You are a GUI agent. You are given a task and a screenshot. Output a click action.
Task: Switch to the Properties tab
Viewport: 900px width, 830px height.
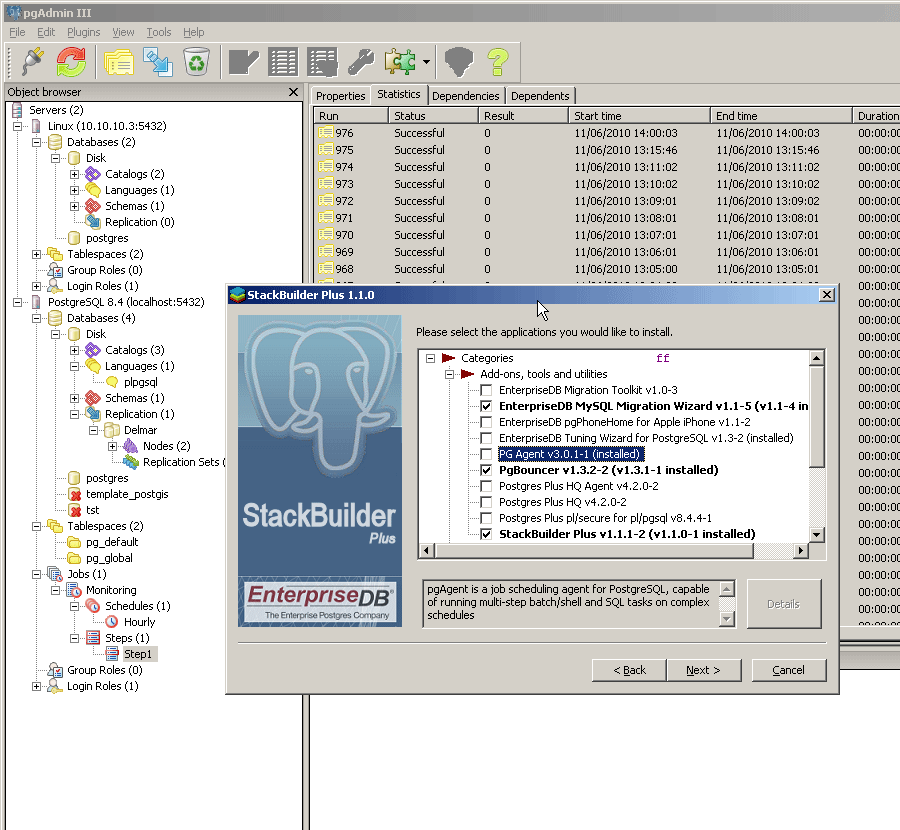(x=340, y=96)
